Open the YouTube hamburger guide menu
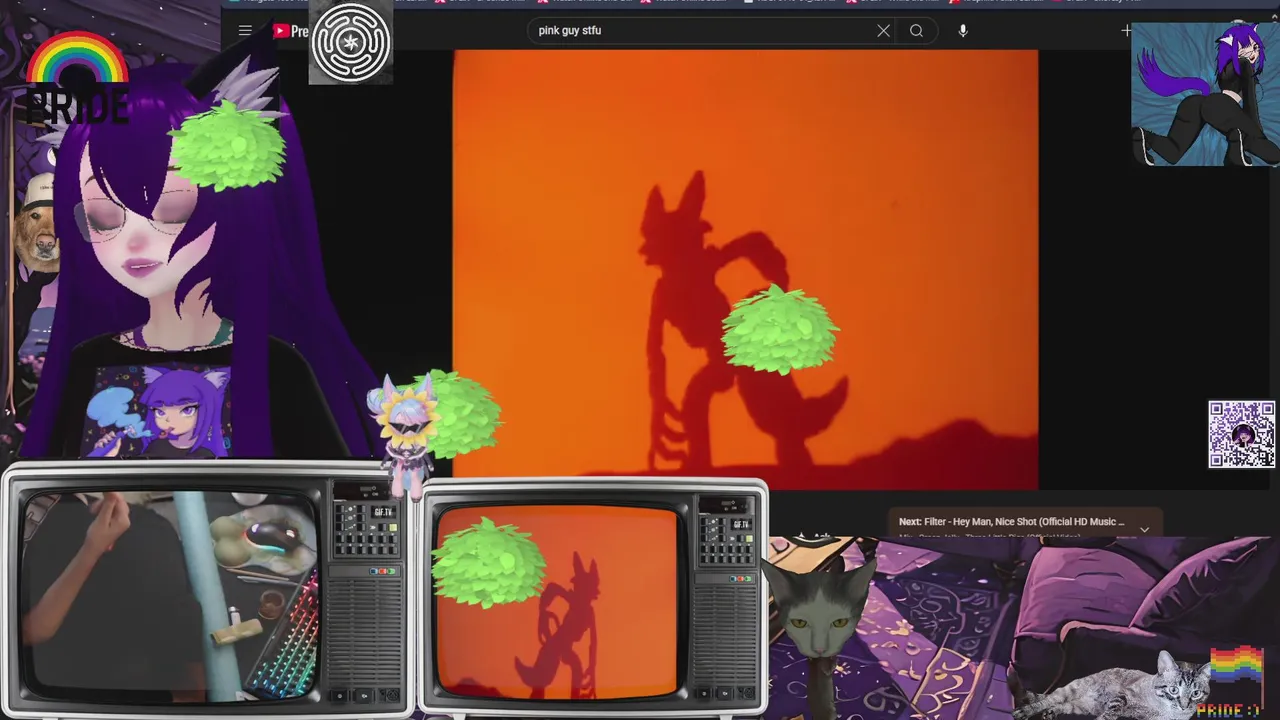 (x=245, y=31)
